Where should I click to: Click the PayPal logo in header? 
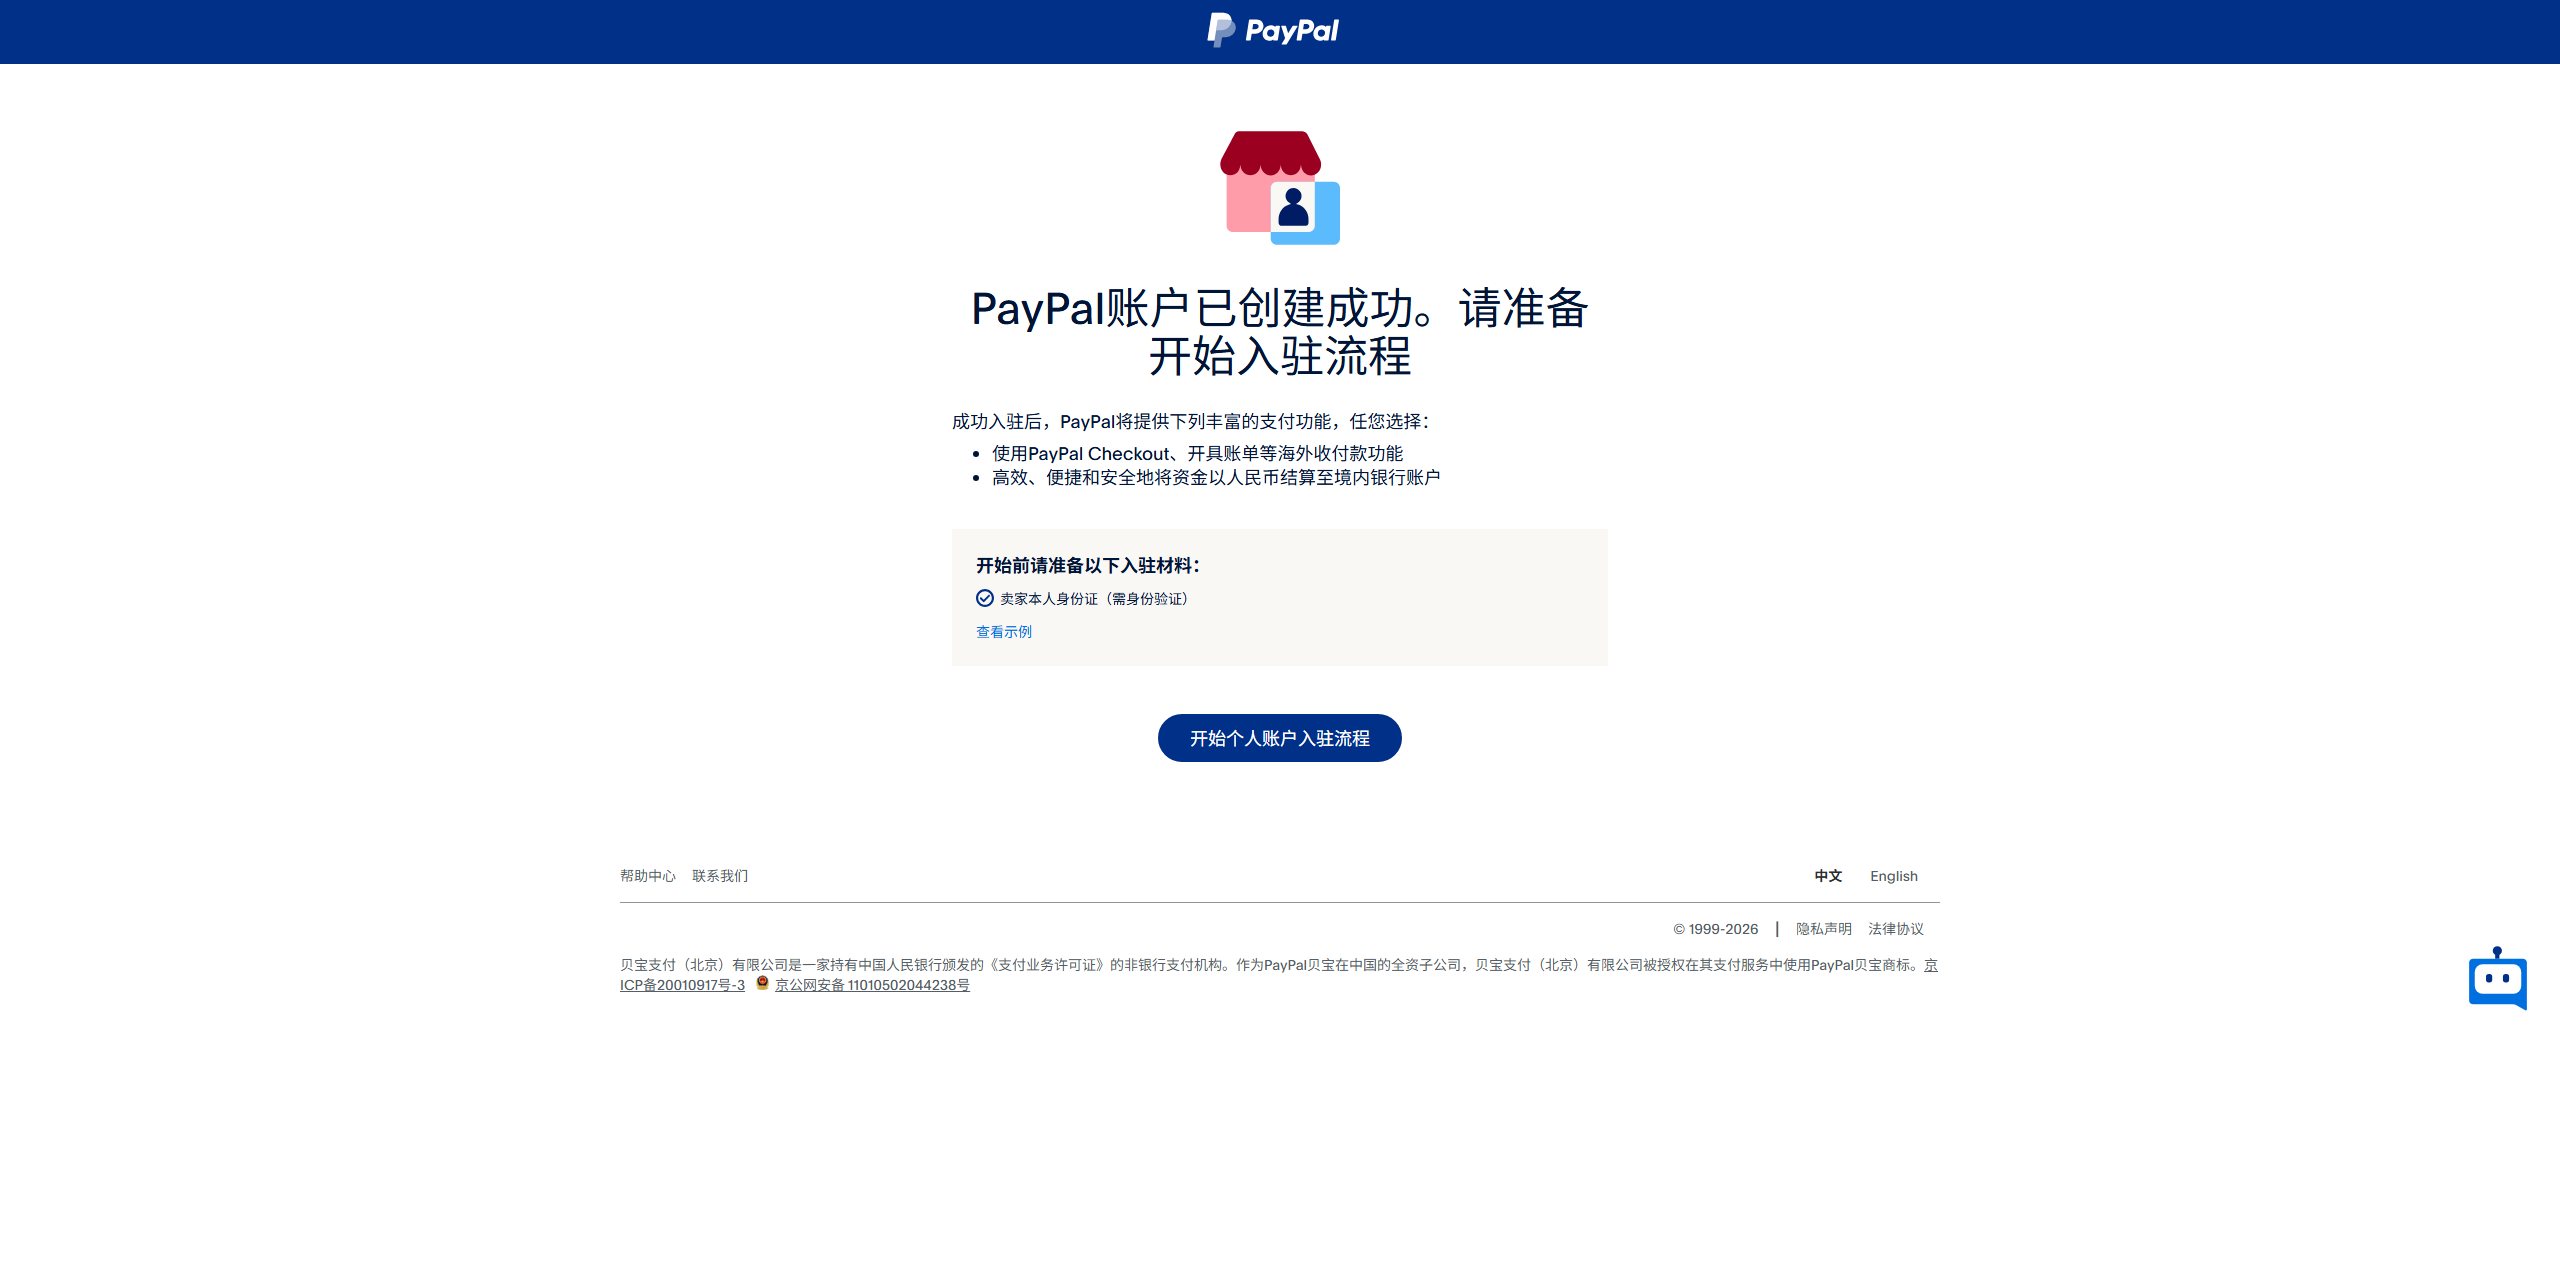[x=1272, y=30]
